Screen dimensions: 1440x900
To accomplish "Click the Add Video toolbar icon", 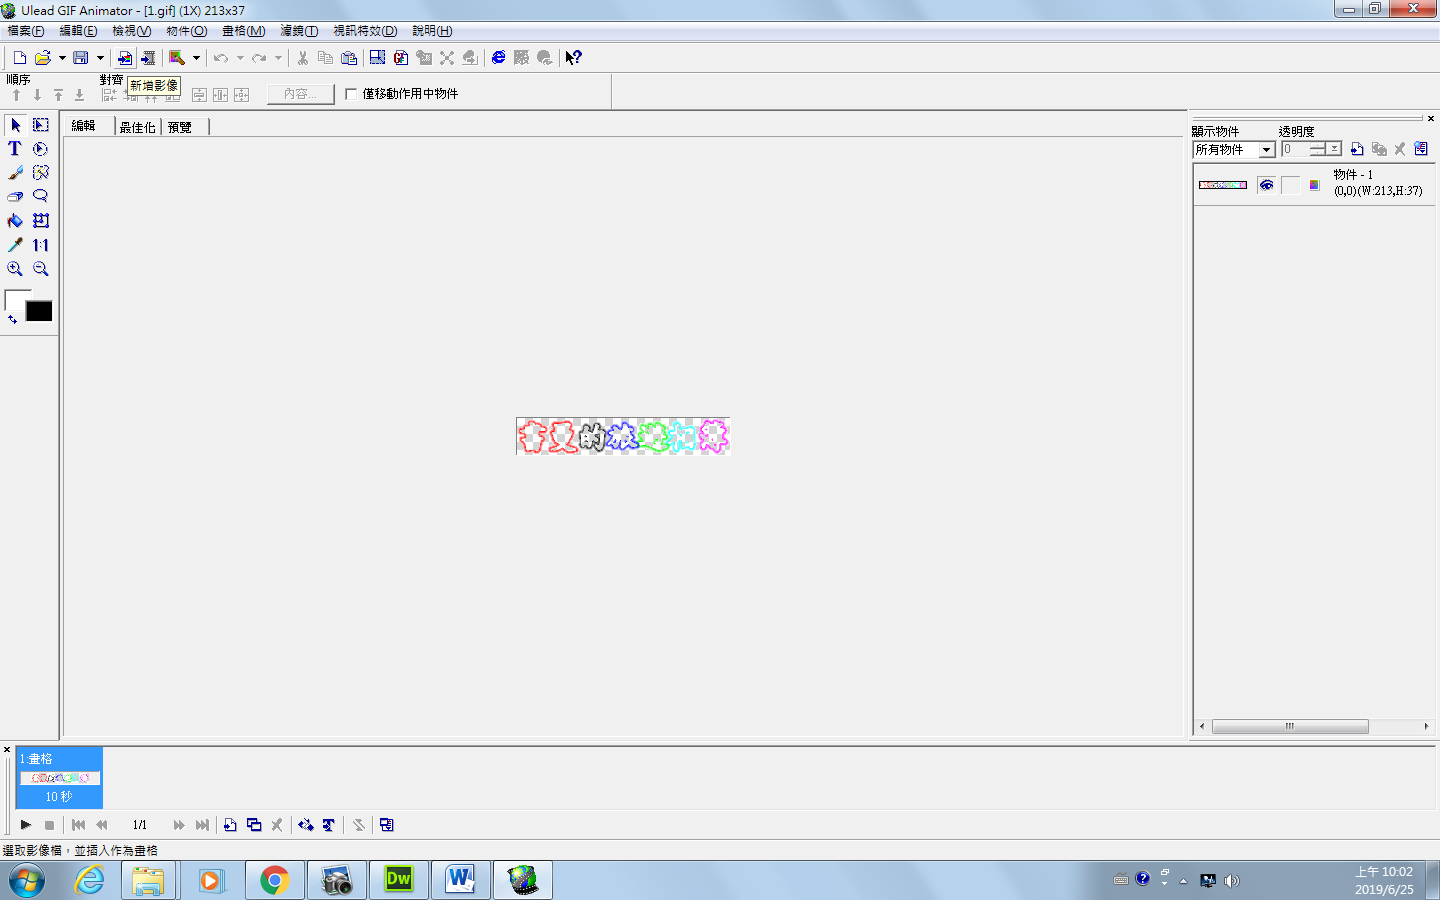I will tap(148, 58).
